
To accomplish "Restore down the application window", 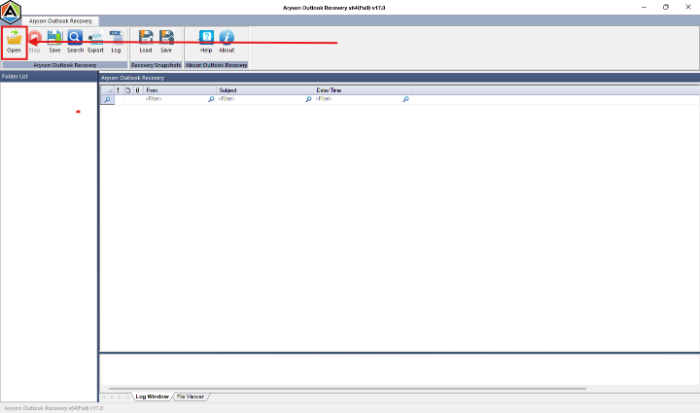I will (666, 7).
